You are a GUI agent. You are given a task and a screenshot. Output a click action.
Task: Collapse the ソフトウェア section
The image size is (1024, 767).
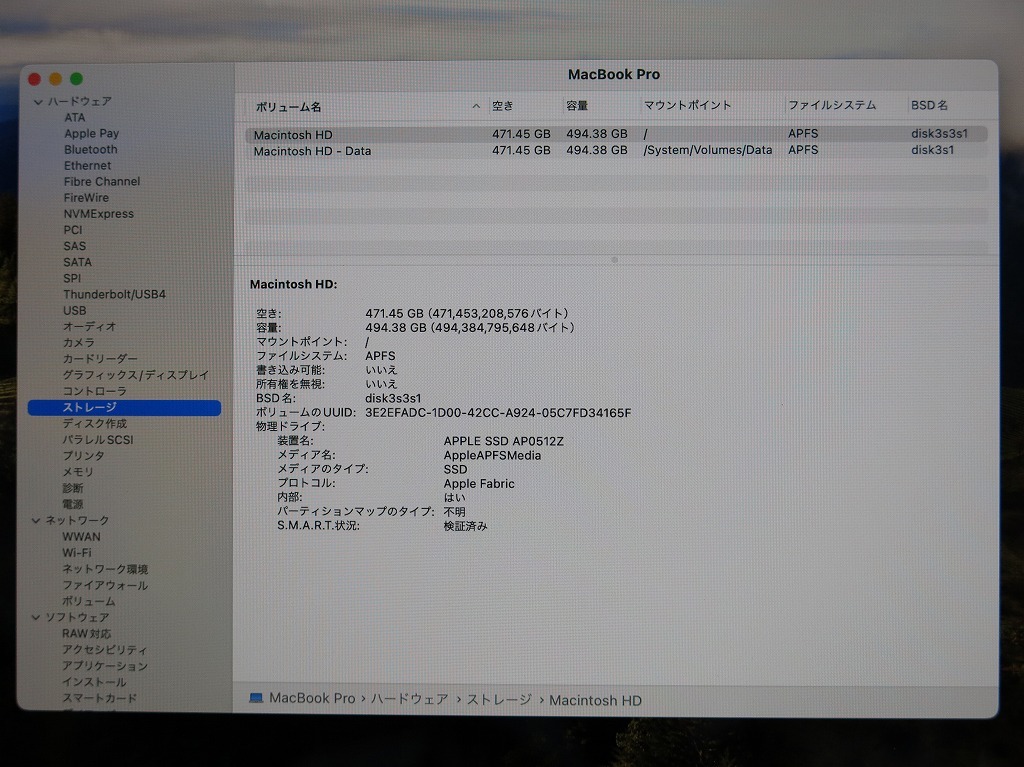tap(36, 617)
